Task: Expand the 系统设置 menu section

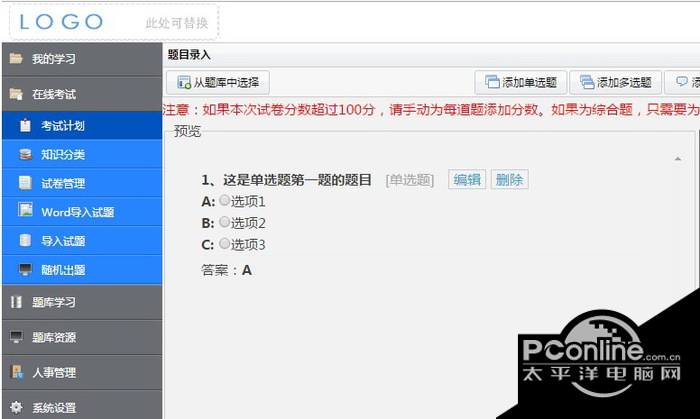Action: pyautogui.click(x=82, y=405)
